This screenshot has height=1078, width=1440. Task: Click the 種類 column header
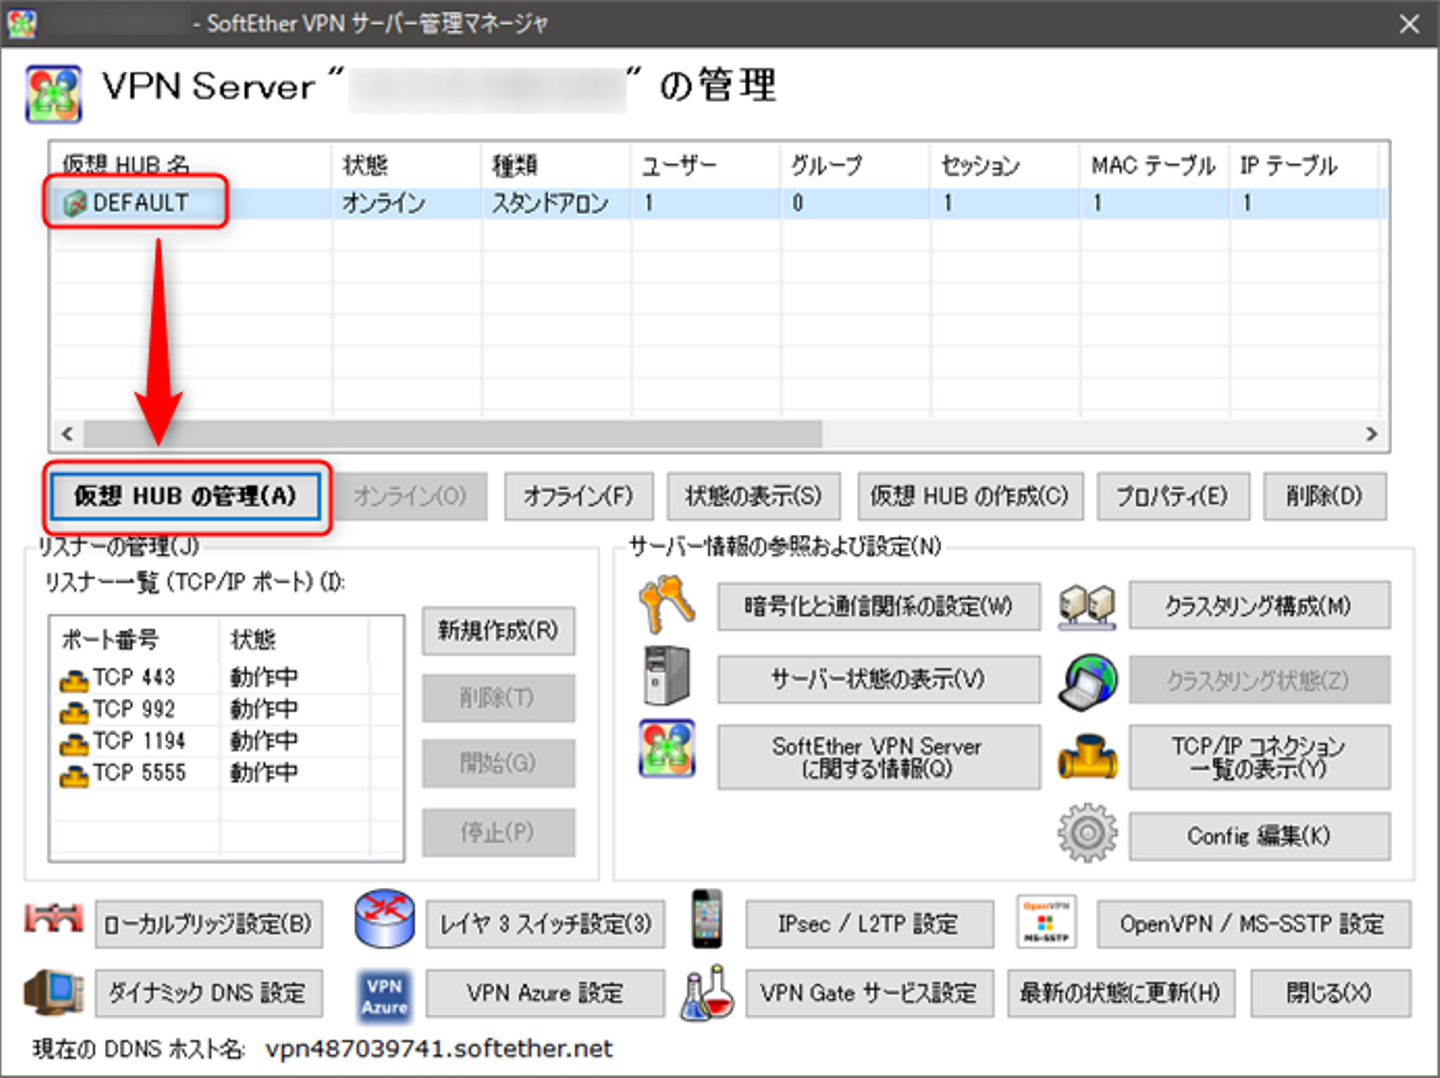[556, 165]
